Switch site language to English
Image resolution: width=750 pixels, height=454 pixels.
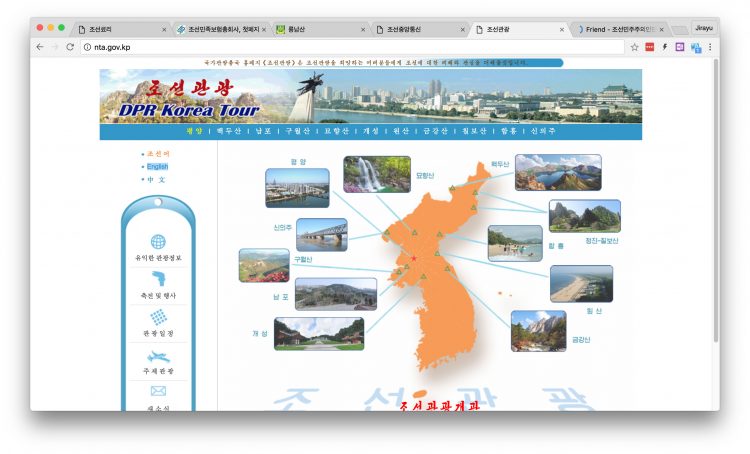point(157,166)
